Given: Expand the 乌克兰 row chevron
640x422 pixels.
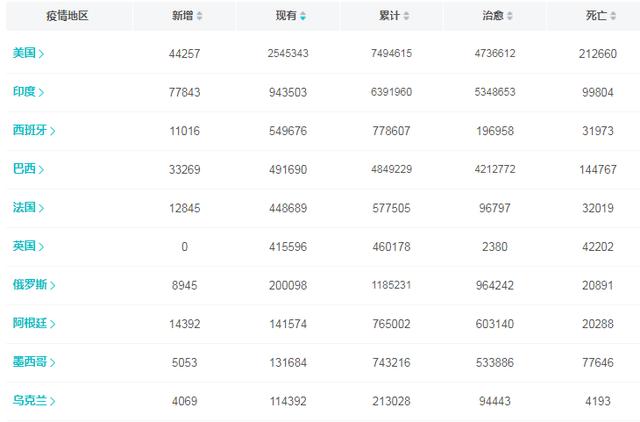Looking at the screenshot, I should tap(53, 401).
